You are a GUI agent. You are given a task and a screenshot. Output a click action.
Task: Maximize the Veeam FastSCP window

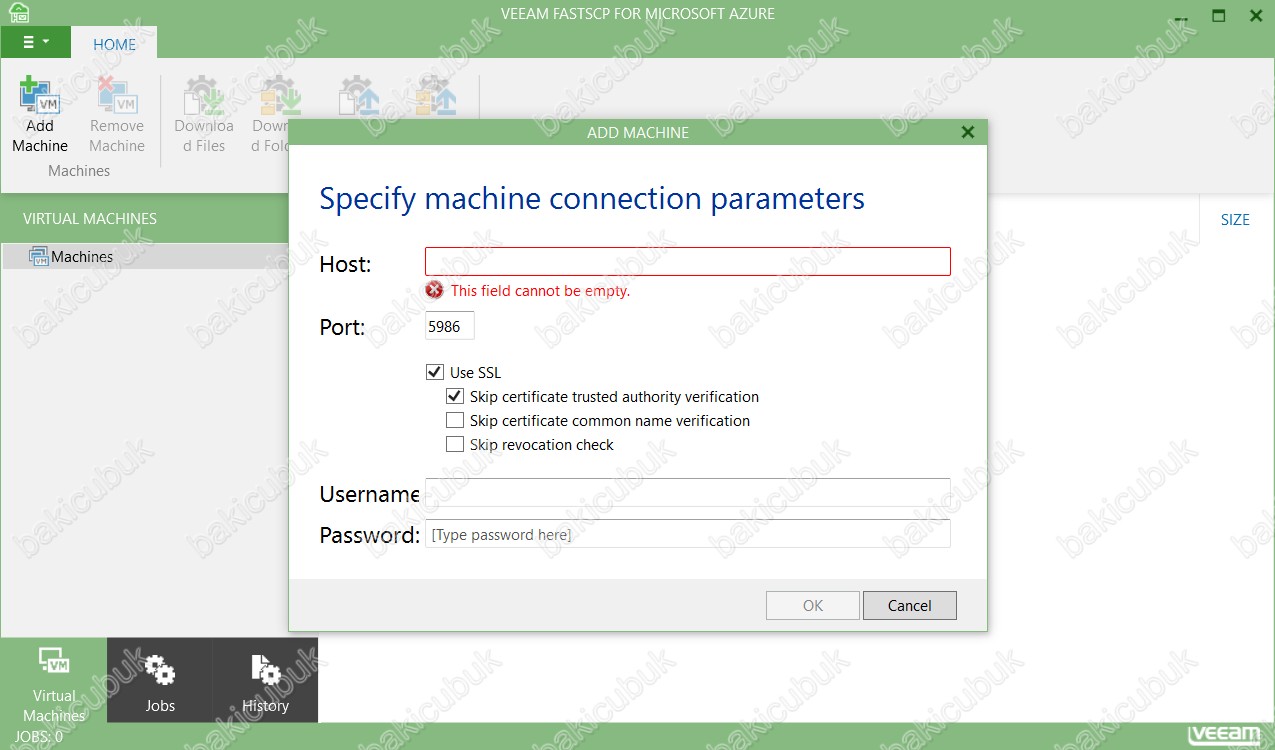coord(1219,15)
